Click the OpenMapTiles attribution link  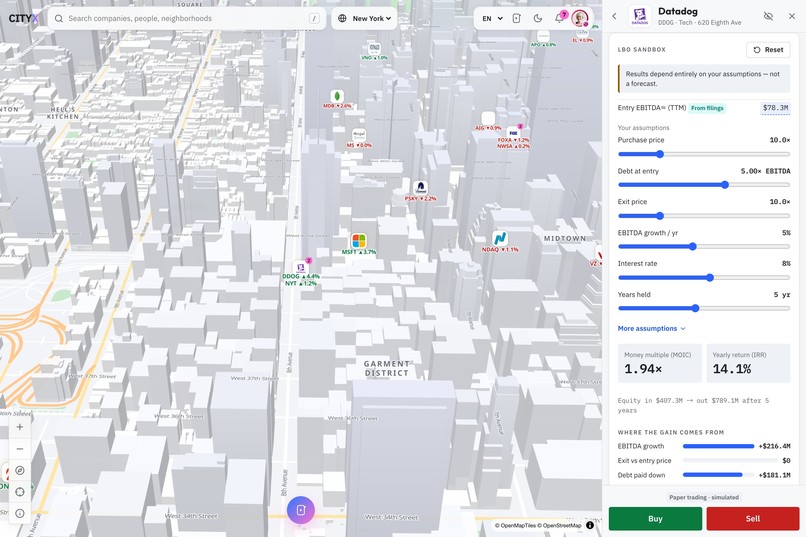515,525
